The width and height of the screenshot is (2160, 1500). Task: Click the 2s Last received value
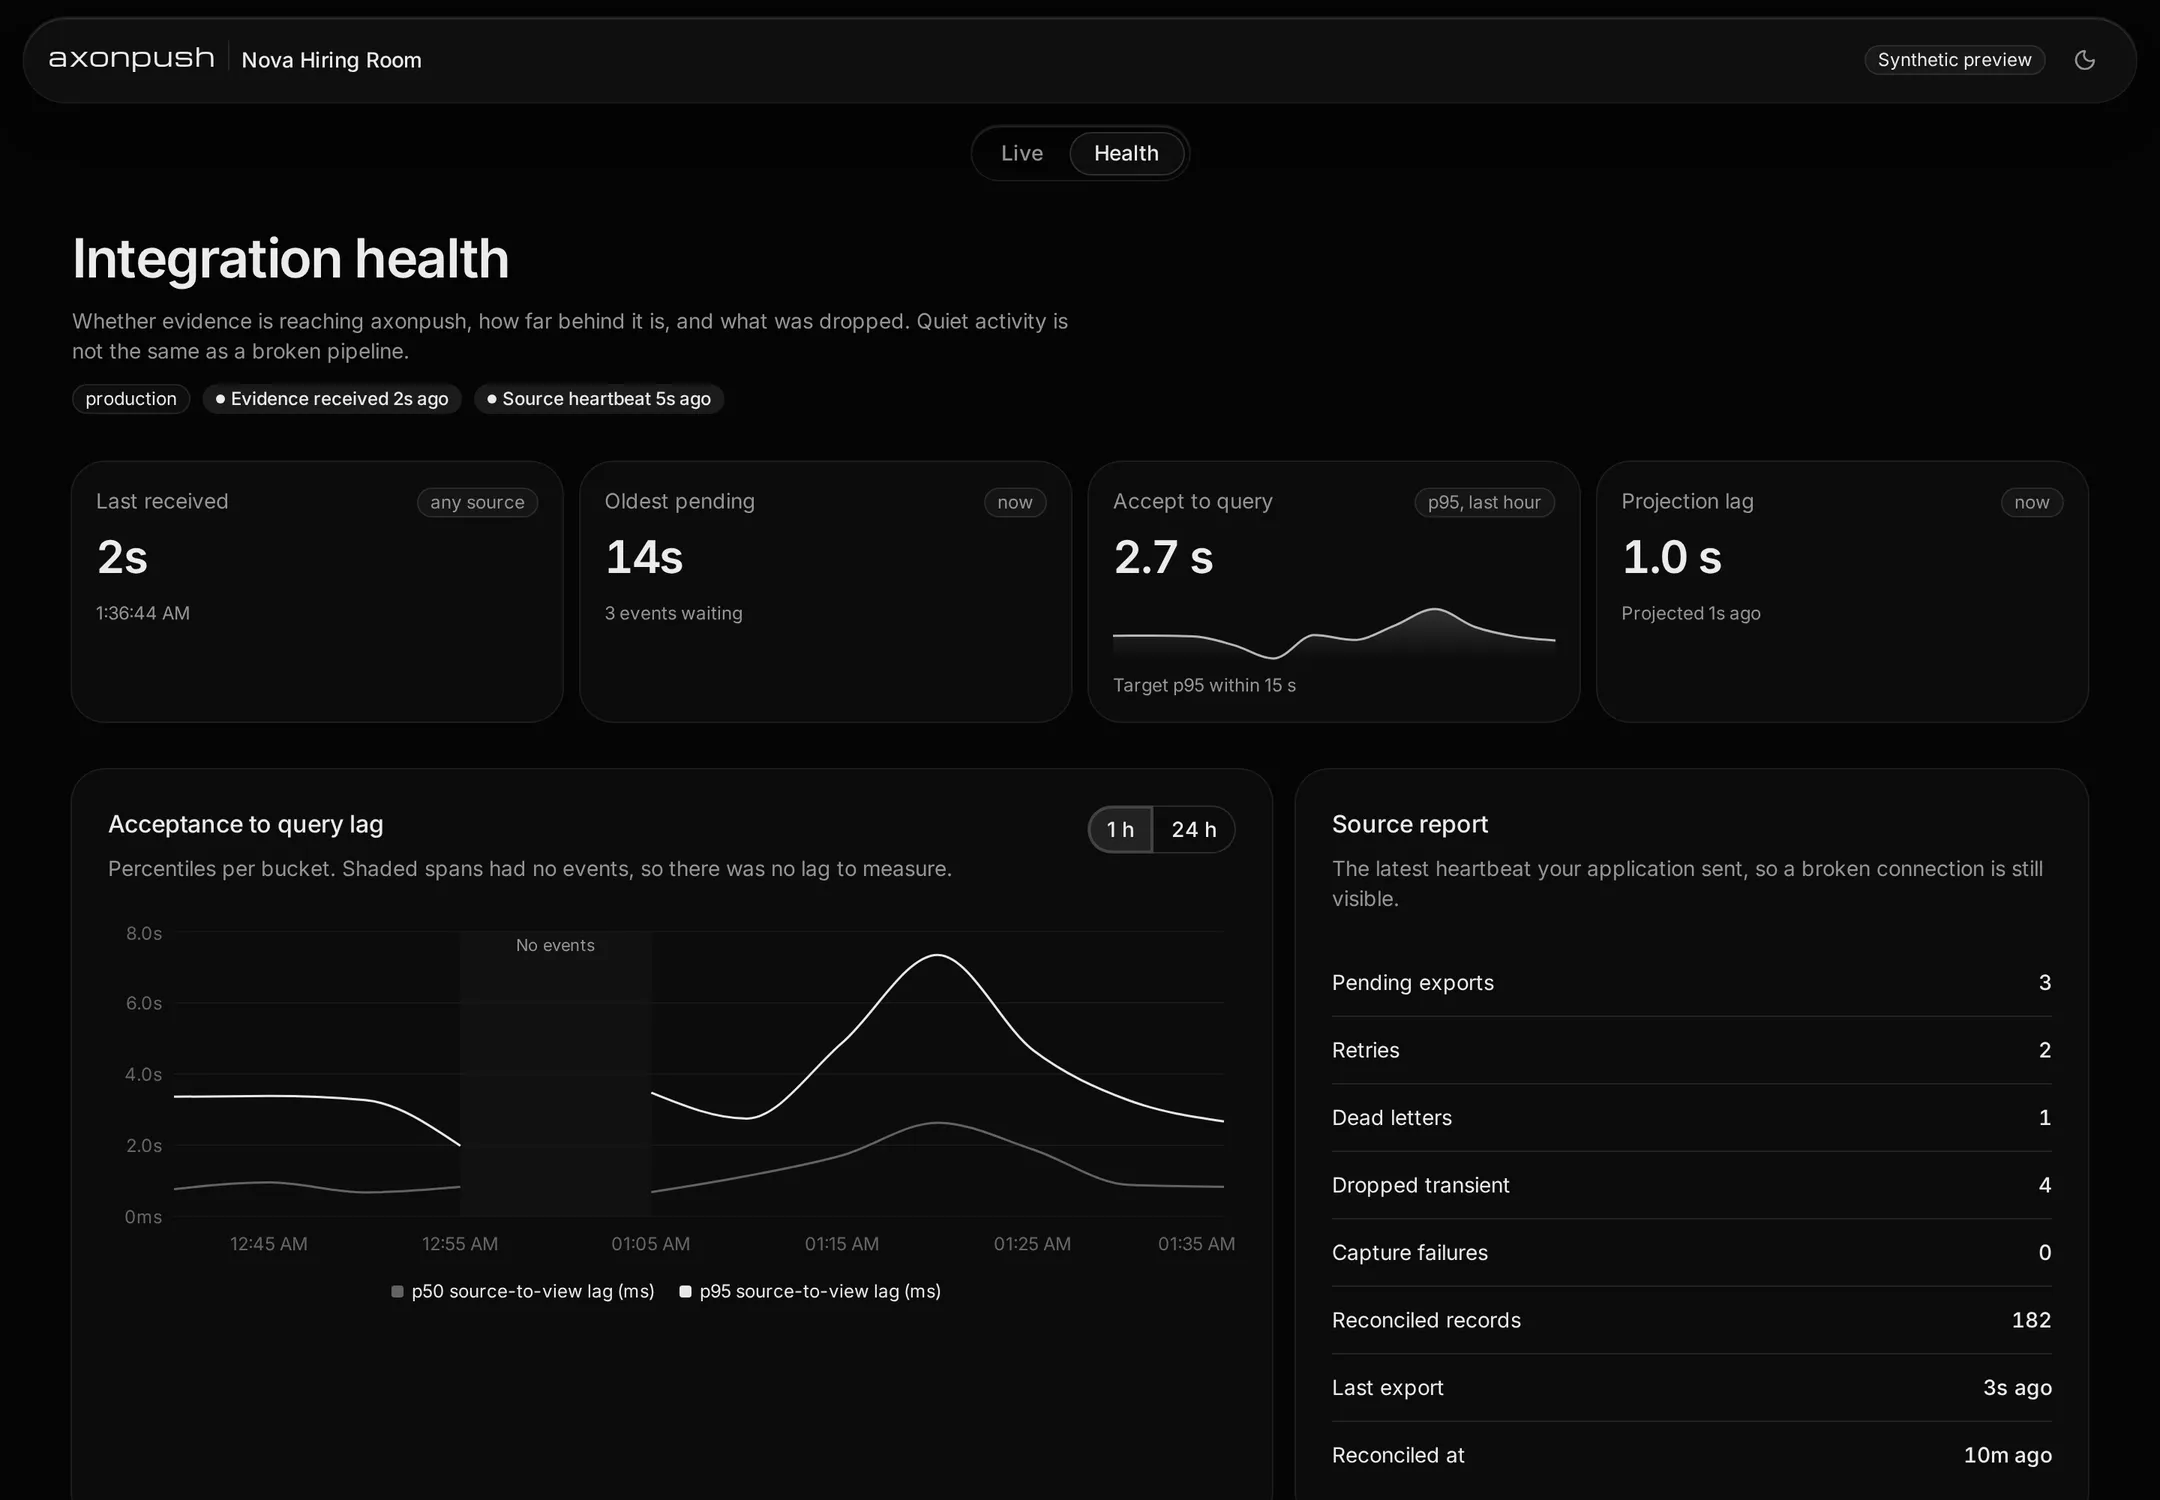122,557
